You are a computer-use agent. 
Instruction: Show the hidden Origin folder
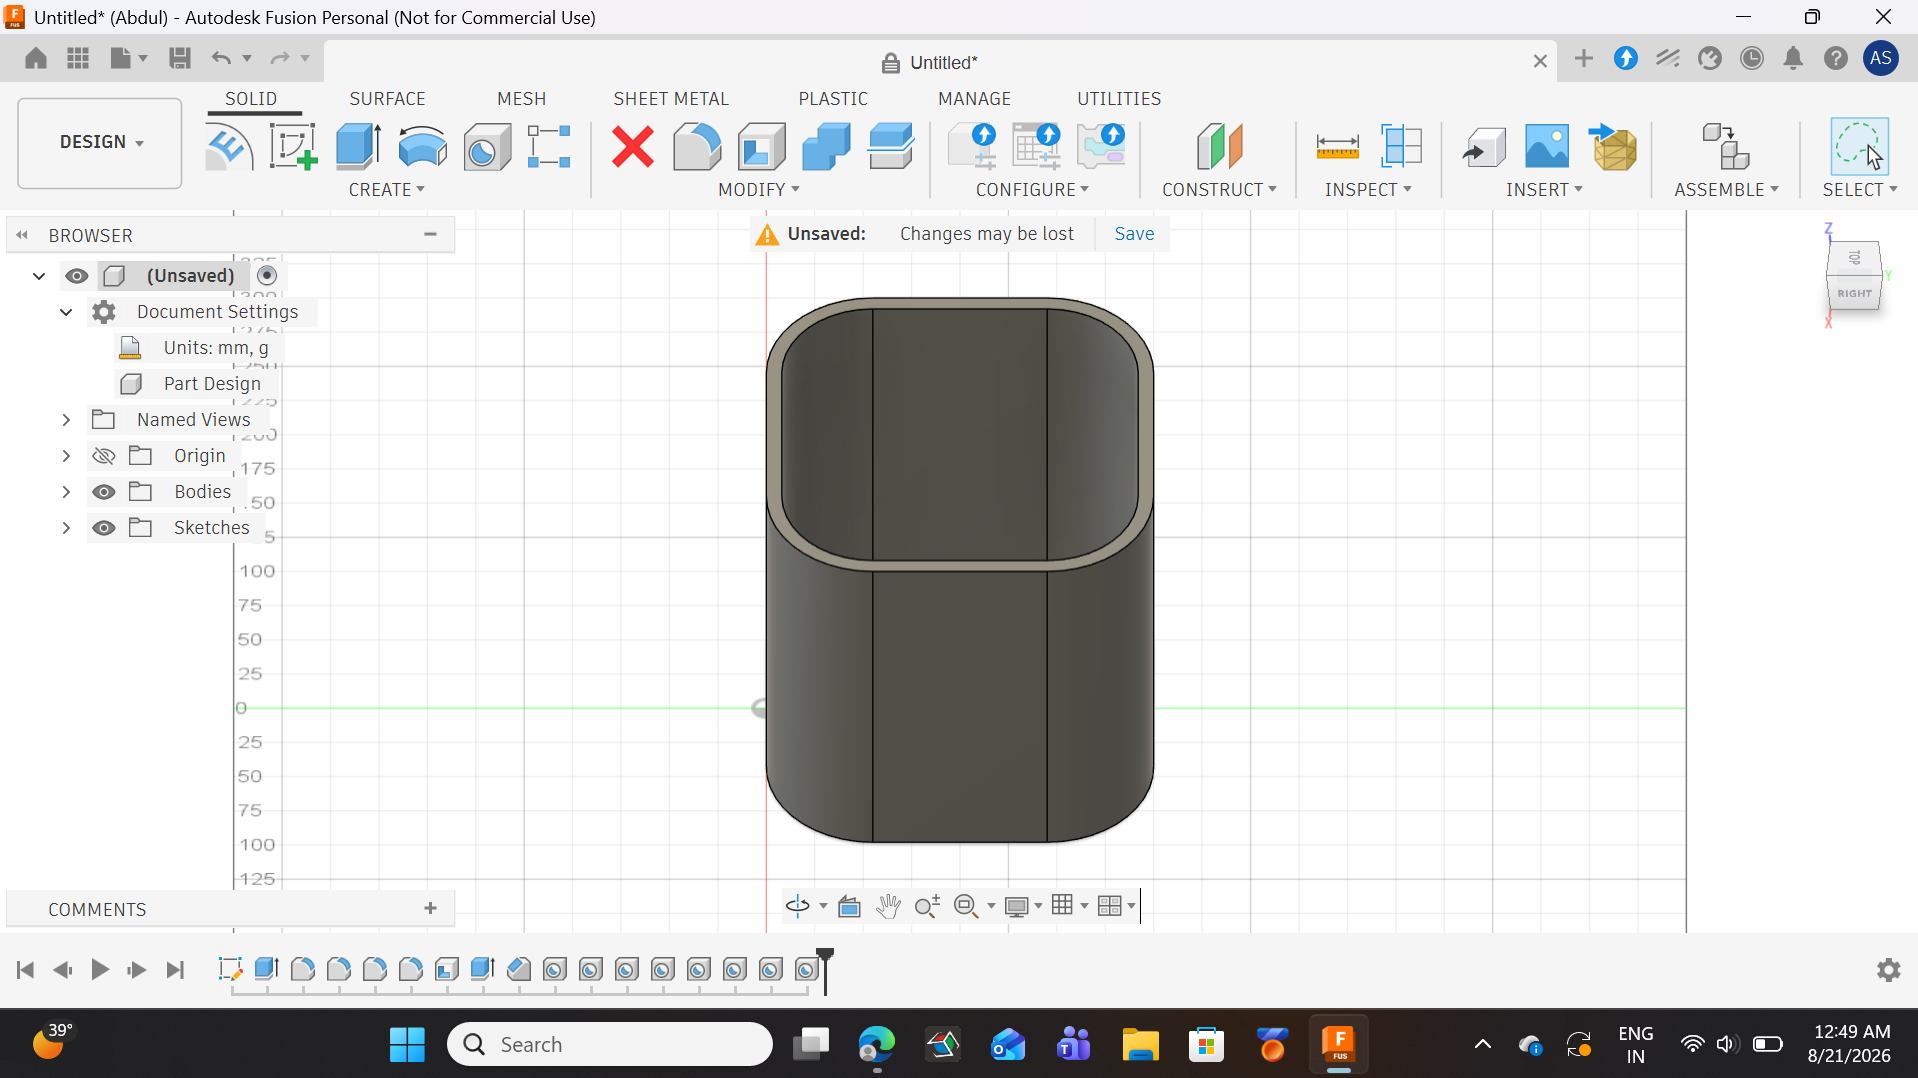pyautogui.click(x=104, y=456)
